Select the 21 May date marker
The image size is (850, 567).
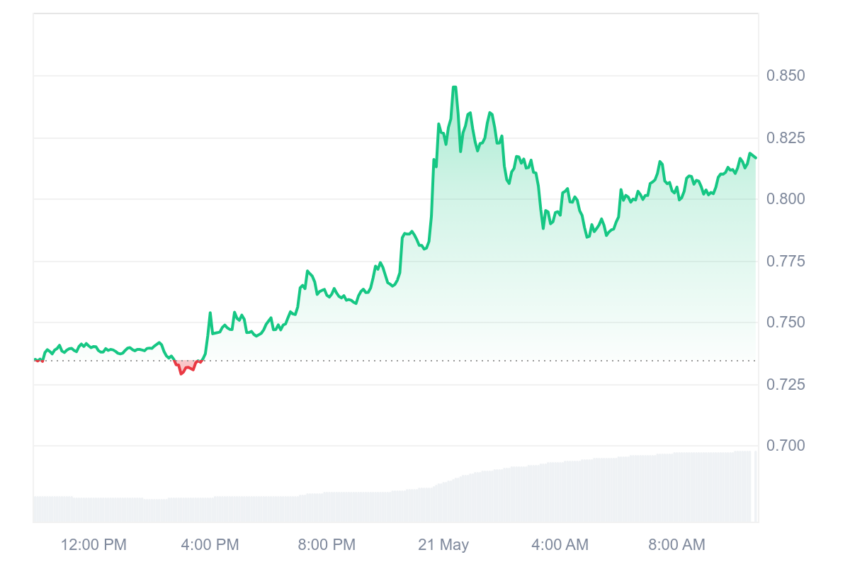(443, 544)
